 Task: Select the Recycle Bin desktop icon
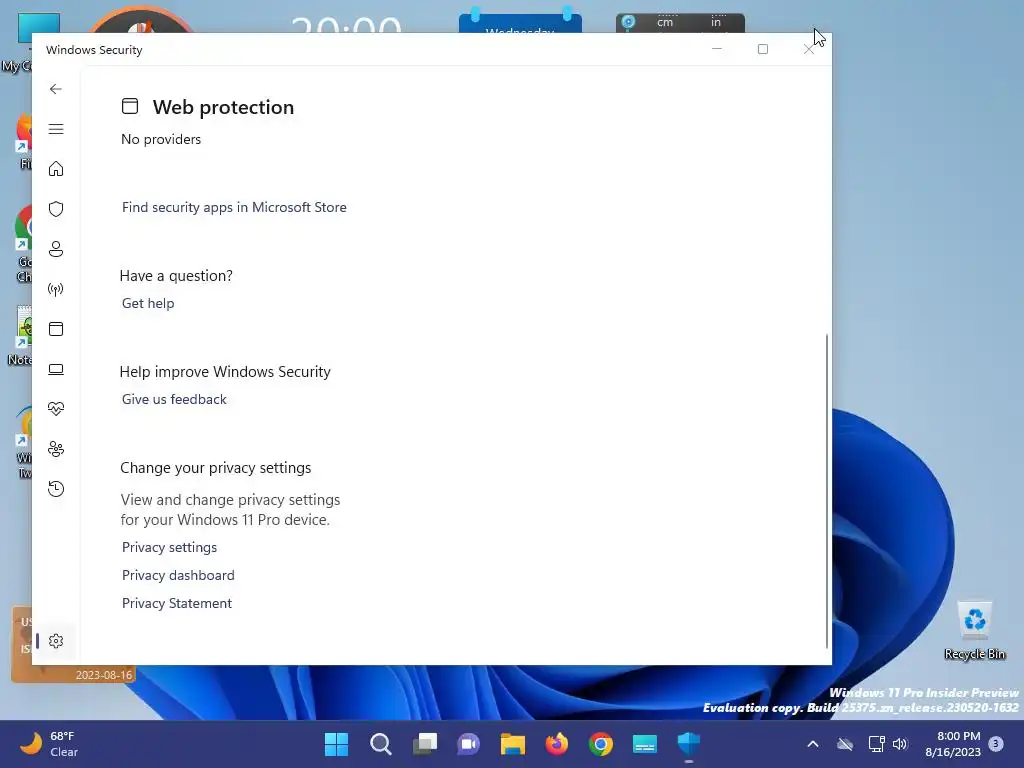click(x=974, y=631)
